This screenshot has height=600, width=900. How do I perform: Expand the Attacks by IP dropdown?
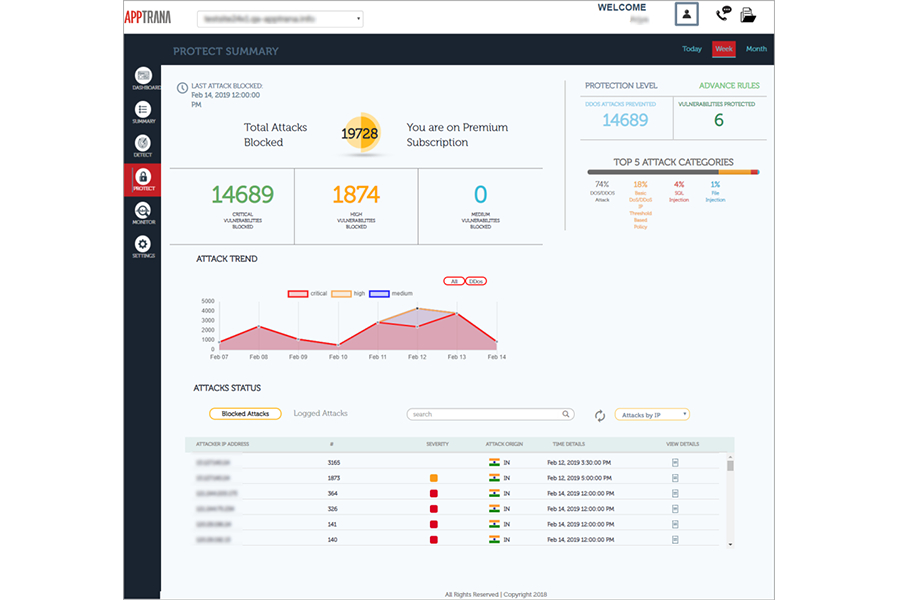[x=652, y=414]
